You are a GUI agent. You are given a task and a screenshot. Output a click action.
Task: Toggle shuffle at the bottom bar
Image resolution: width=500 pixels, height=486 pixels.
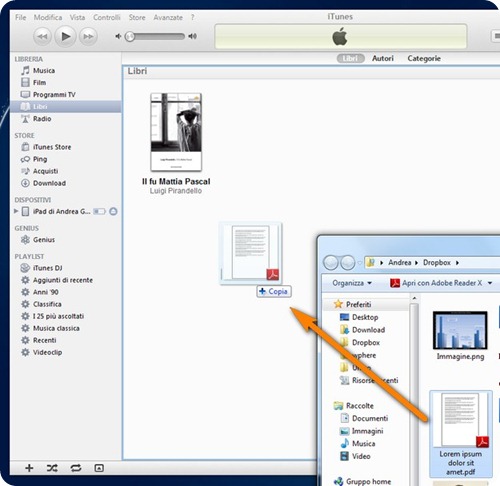point(52,468)
